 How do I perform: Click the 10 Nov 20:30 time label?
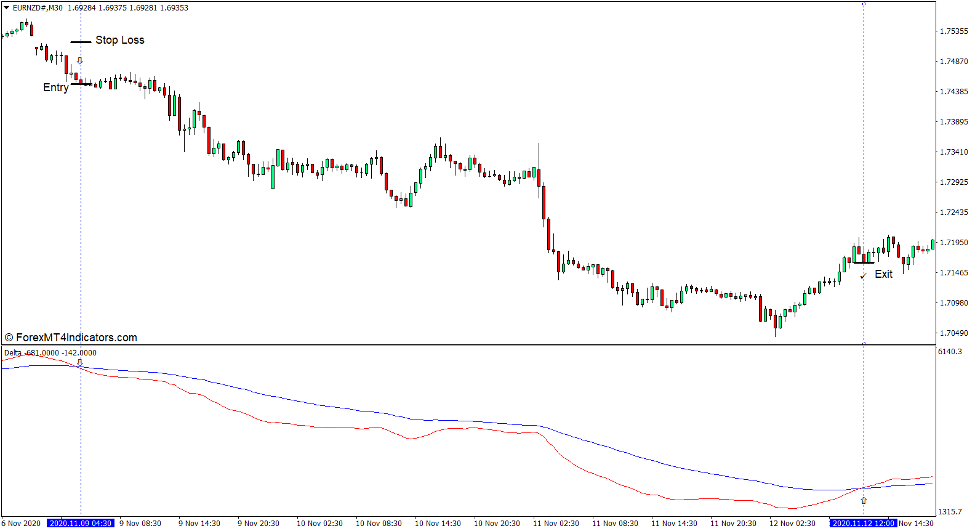pyautogui.click(x=497, y=523)
